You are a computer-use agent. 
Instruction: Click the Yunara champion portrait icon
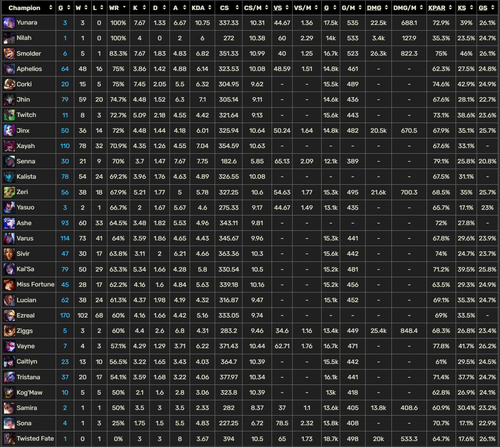(x=9, y=23)
